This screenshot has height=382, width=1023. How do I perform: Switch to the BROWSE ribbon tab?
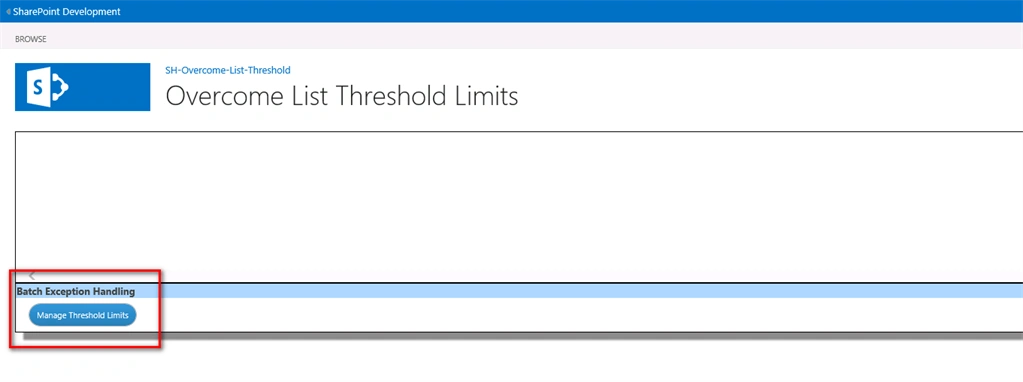(31, 39)
